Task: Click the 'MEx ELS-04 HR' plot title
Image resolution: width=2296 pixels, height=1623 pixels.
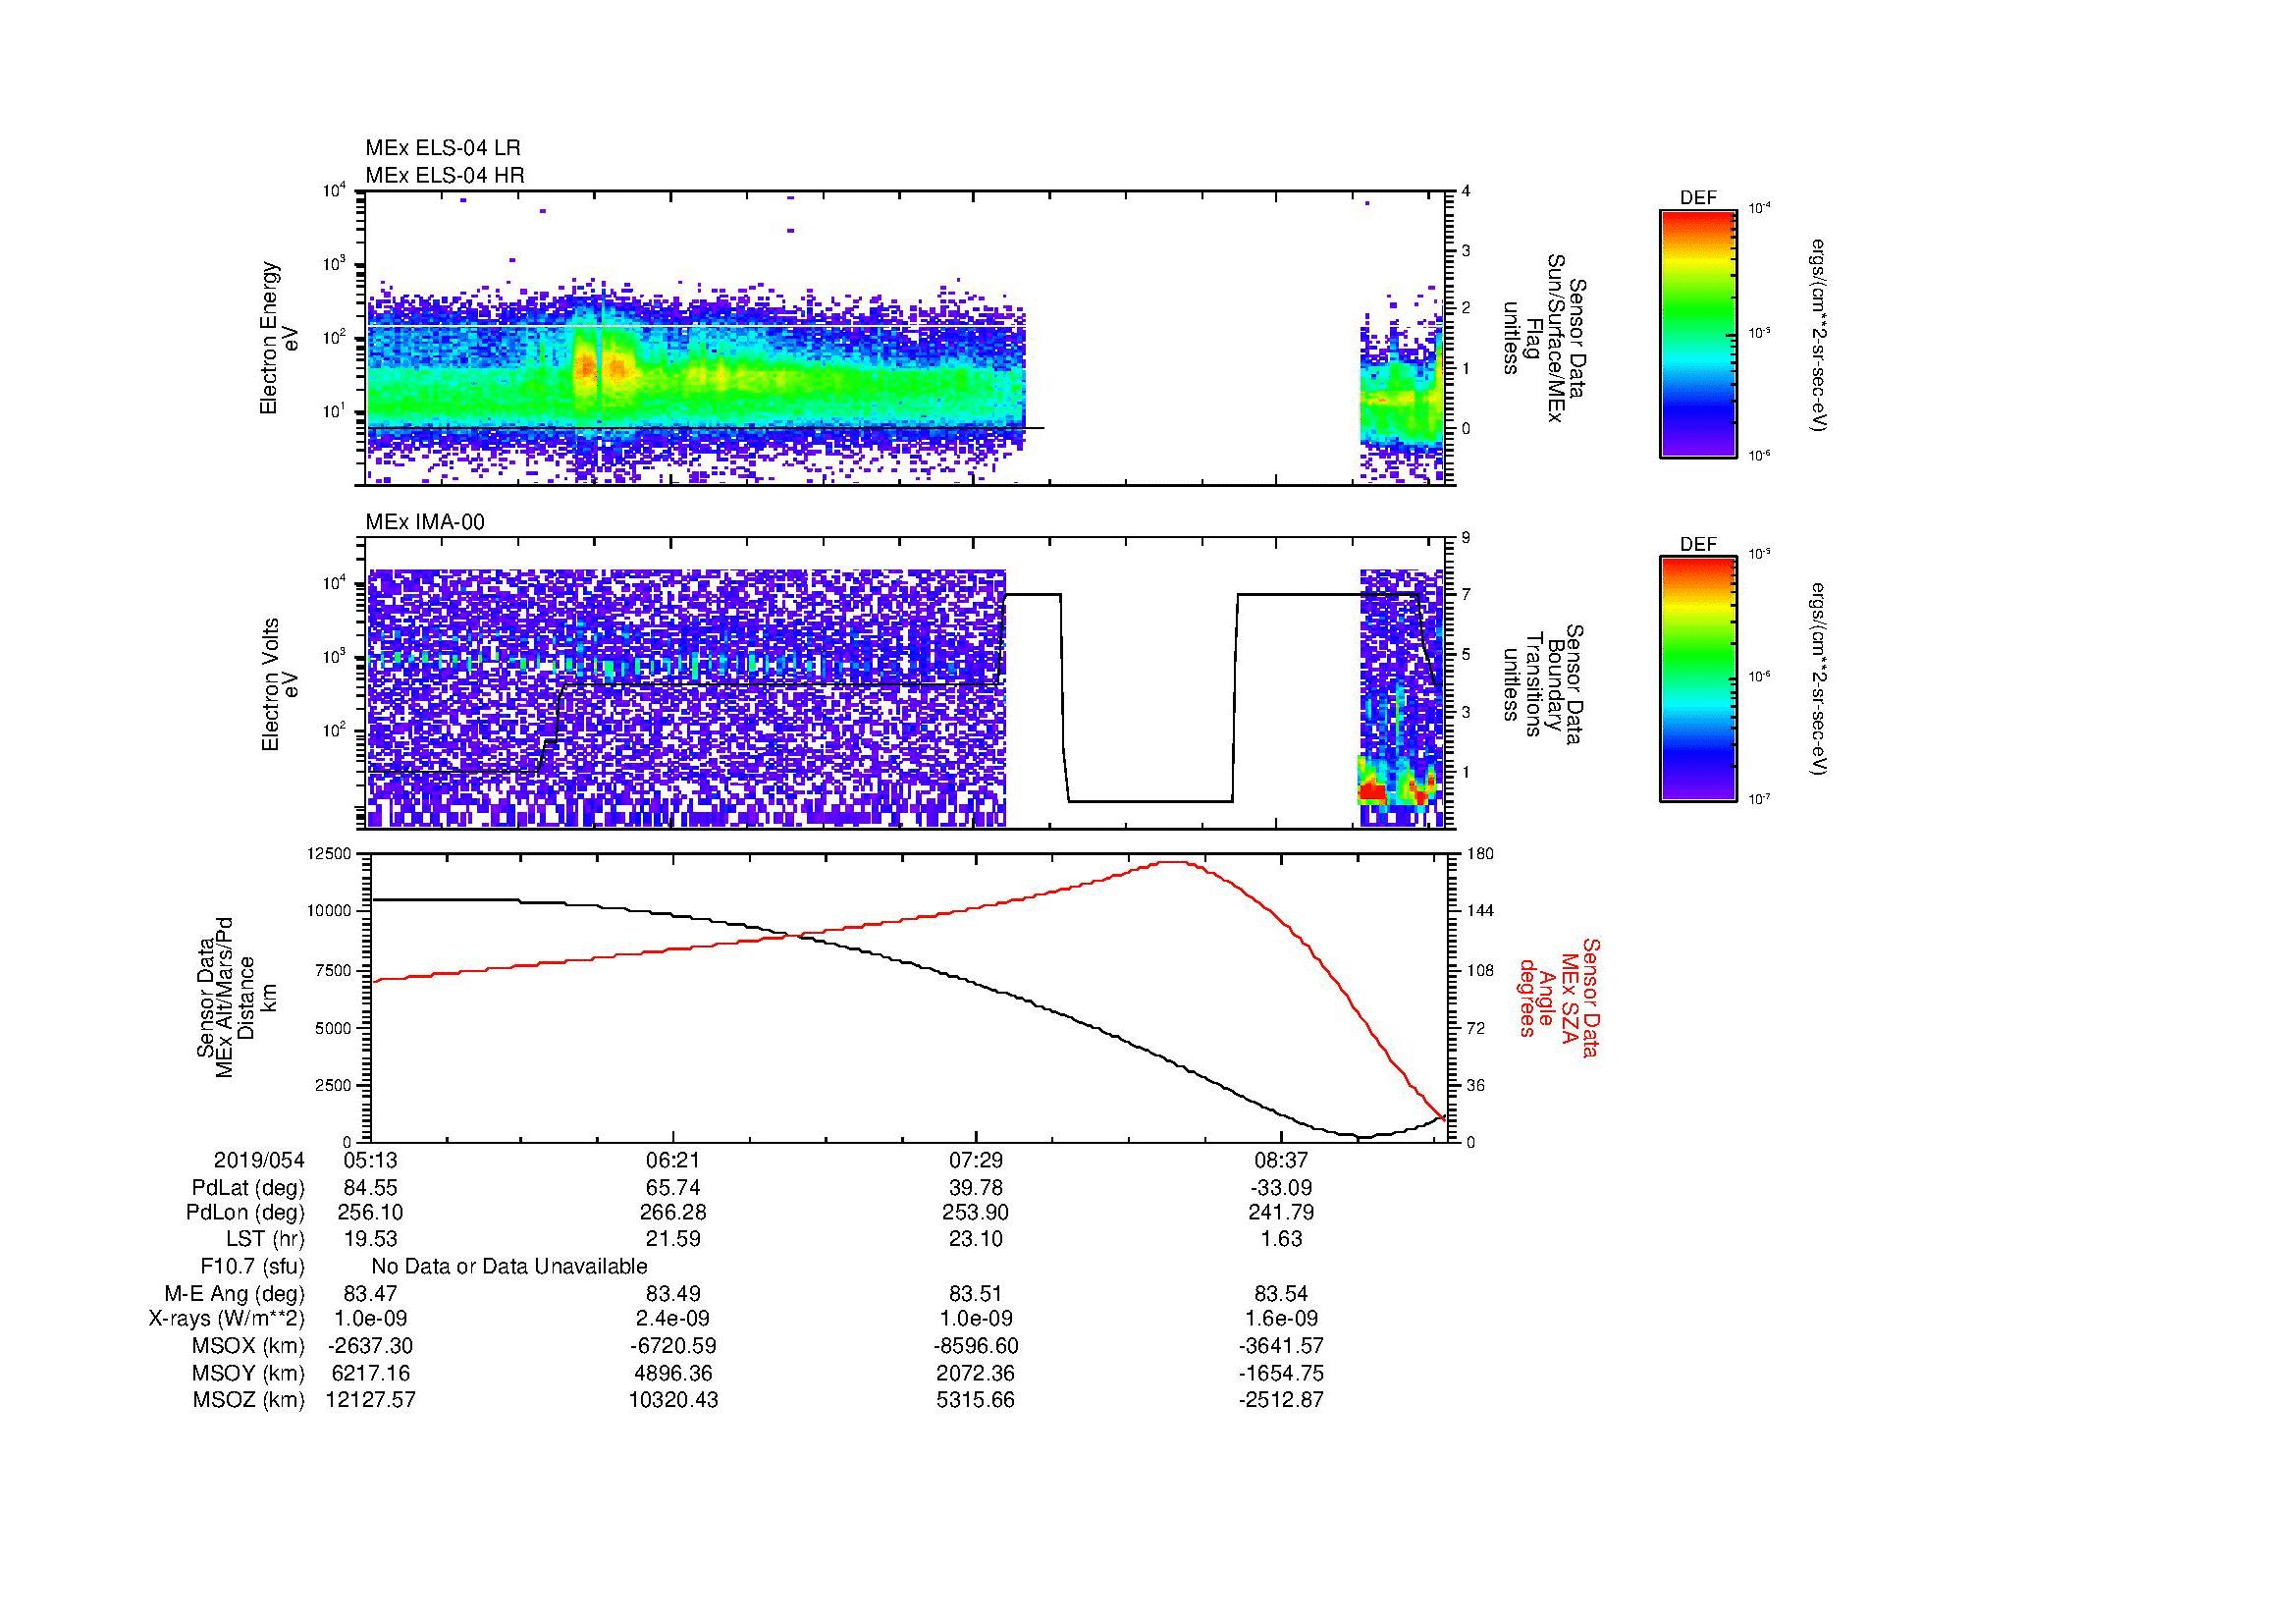Action: pyautogui.click(x=445, y=176)
